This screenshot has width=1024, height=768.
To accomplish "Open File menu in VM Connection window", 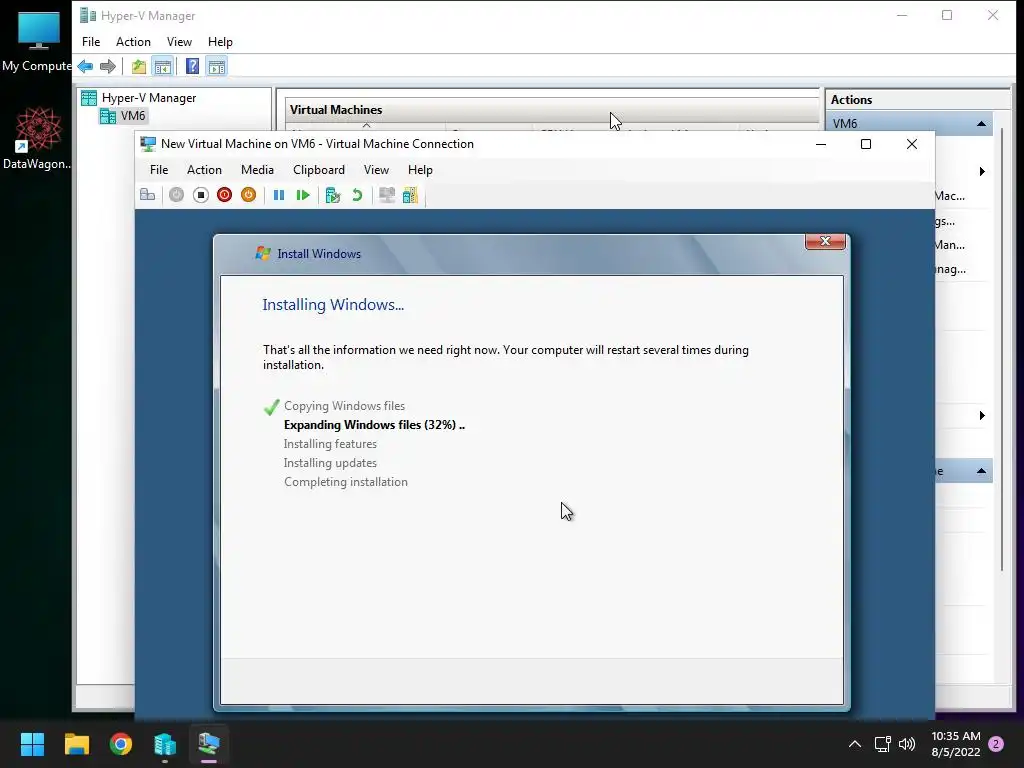I will [159, 170].
